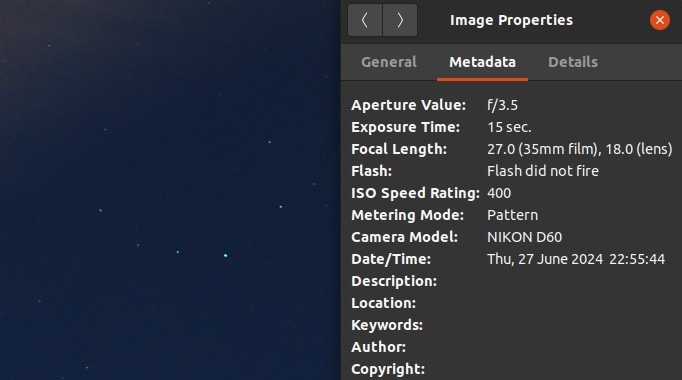Image resolution: width=682 pixels, height=380 pixels.
Task: Click the aperture value f/3.5
Action: (502, 105)
